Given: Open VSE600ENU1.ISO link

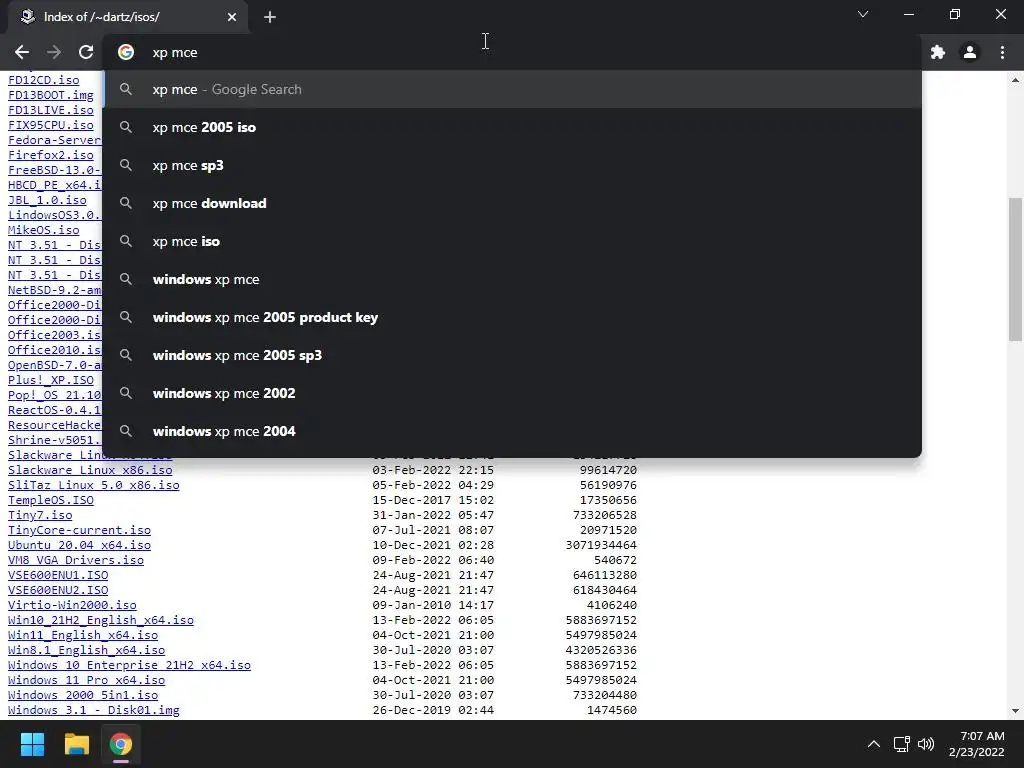Looking at the screenshot, I should coord(58,575).
